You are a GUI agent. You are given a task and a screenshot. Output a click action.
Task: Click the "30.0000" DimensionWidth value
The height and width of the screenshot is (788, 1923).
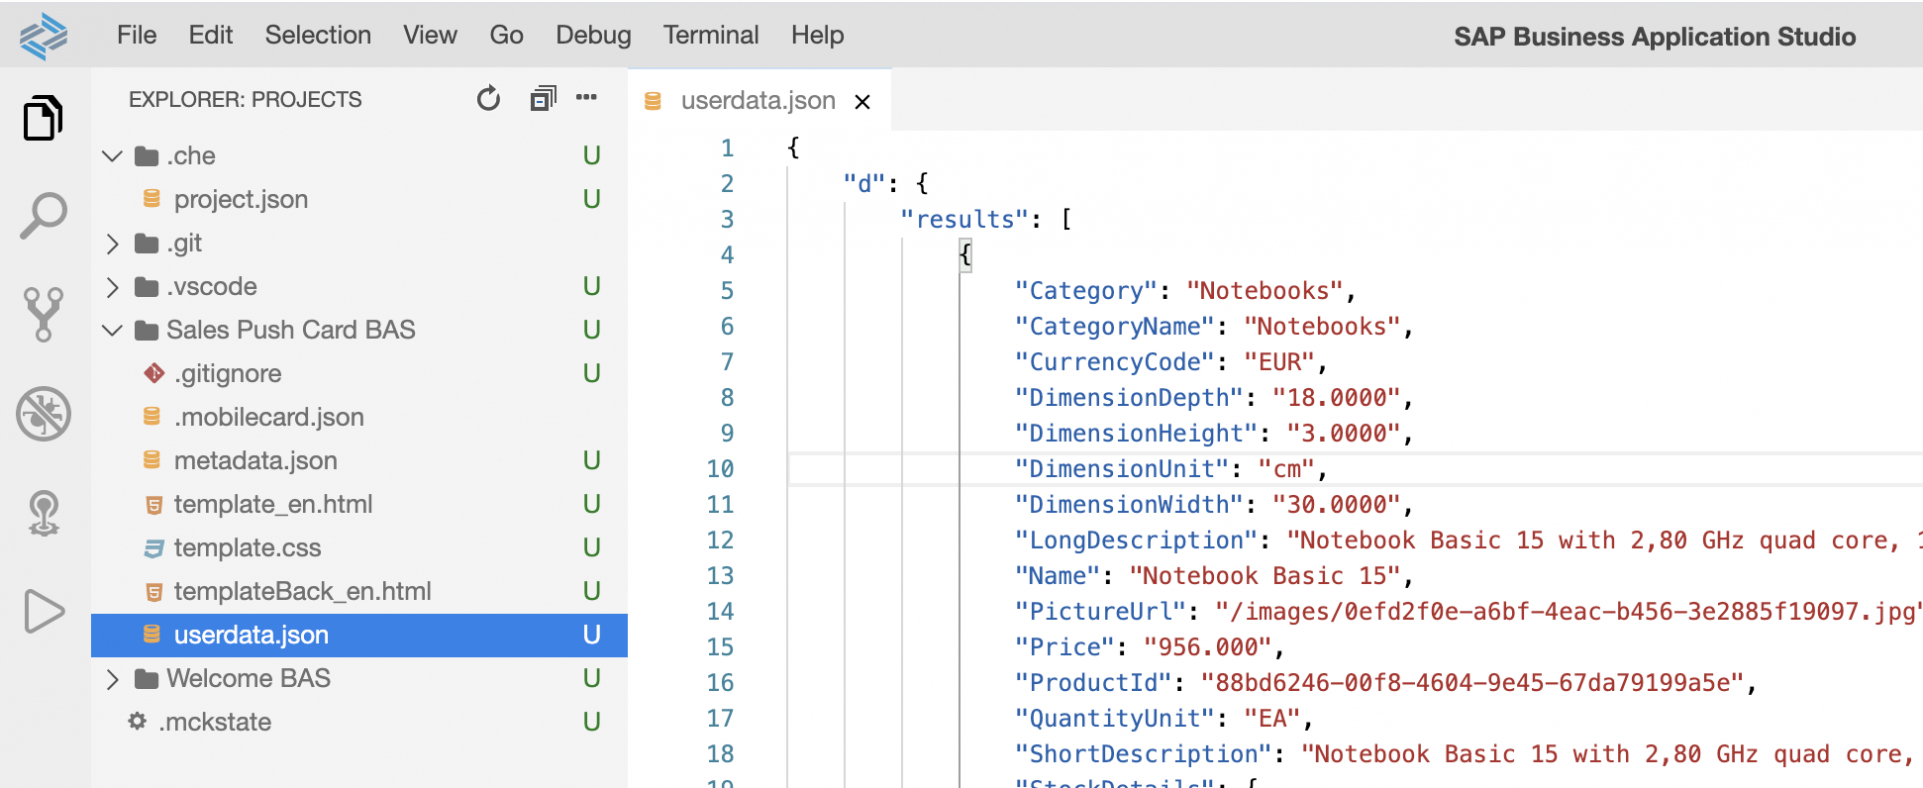[1337, 505]
